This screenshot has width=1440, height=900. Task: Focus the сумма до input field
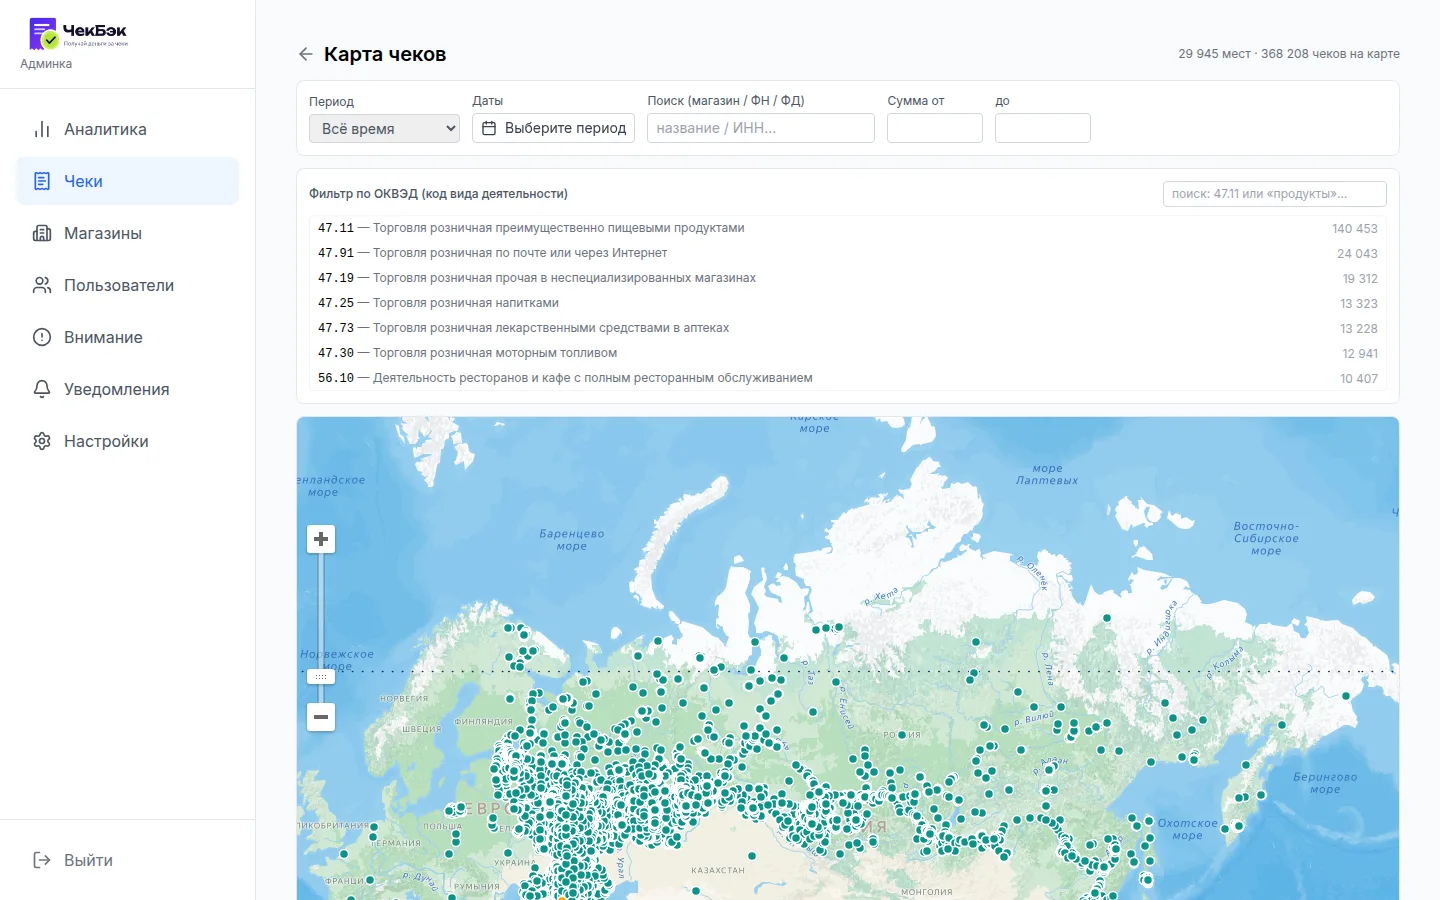click(1043, 128)
